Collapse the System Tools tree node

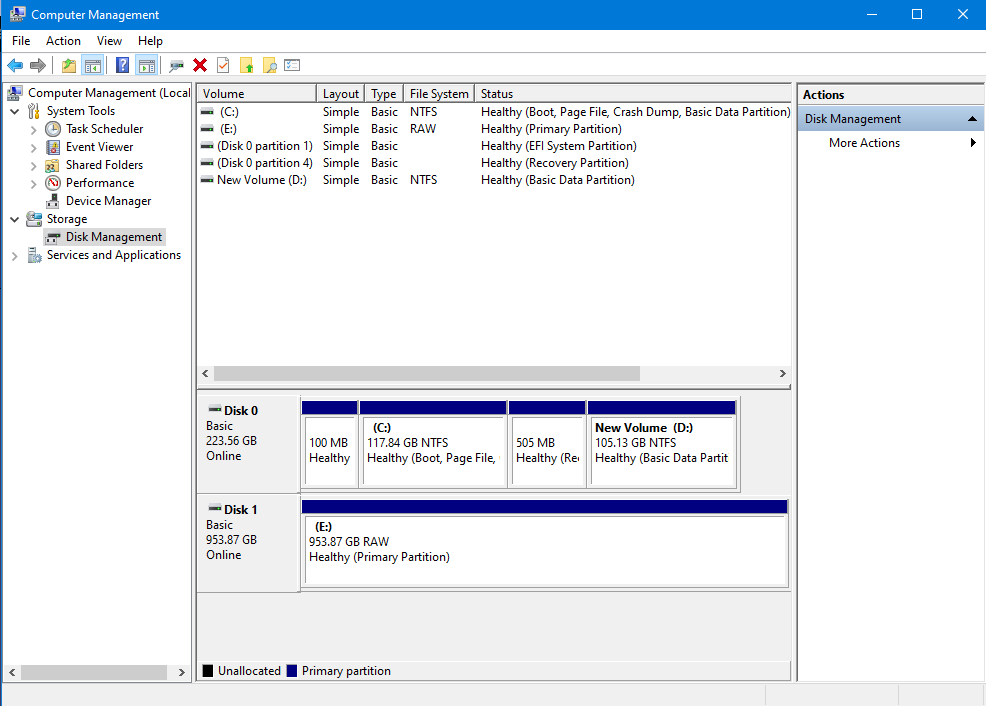(15, 111)
